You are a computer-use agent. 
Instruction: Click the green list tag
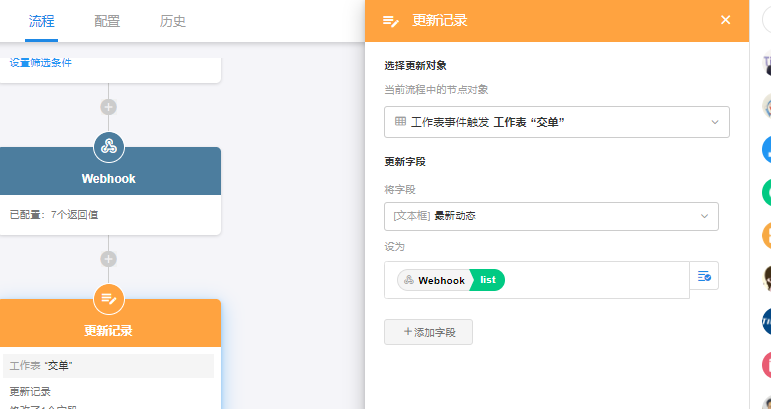[488, 281]
